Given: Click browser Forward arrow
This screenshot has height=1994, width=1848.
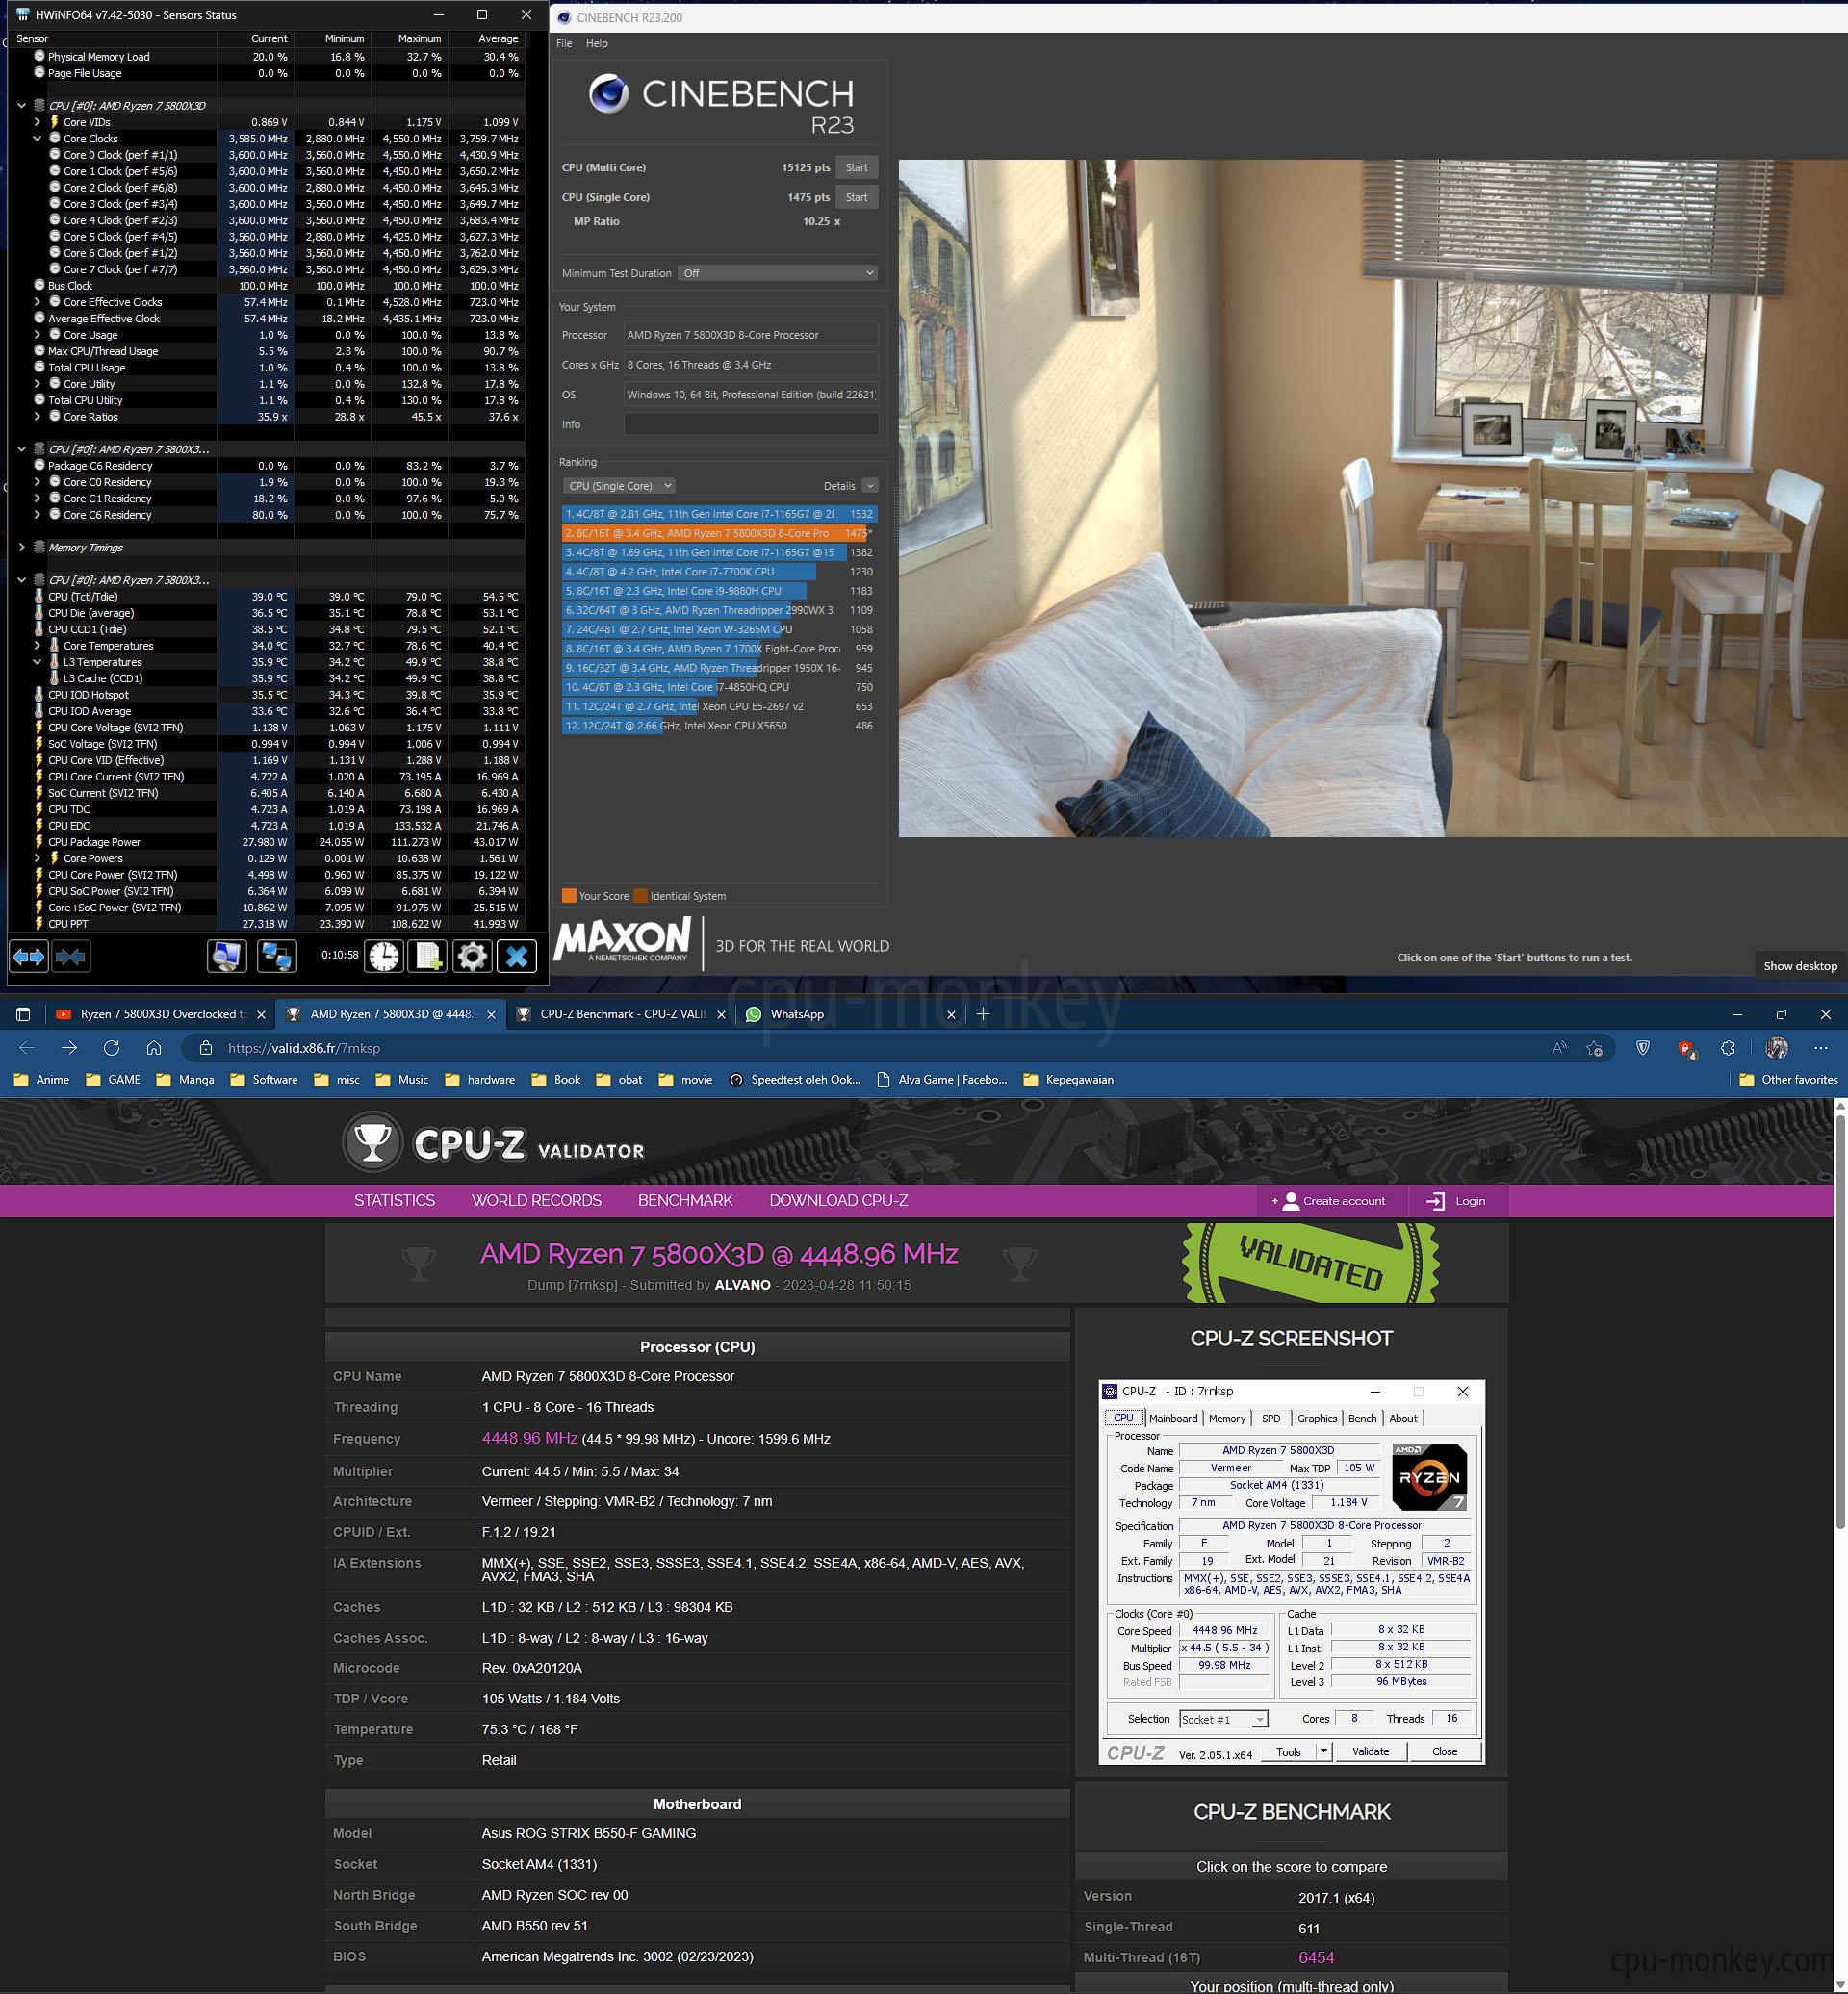Looking at the screenshot, I should 69,1048.
